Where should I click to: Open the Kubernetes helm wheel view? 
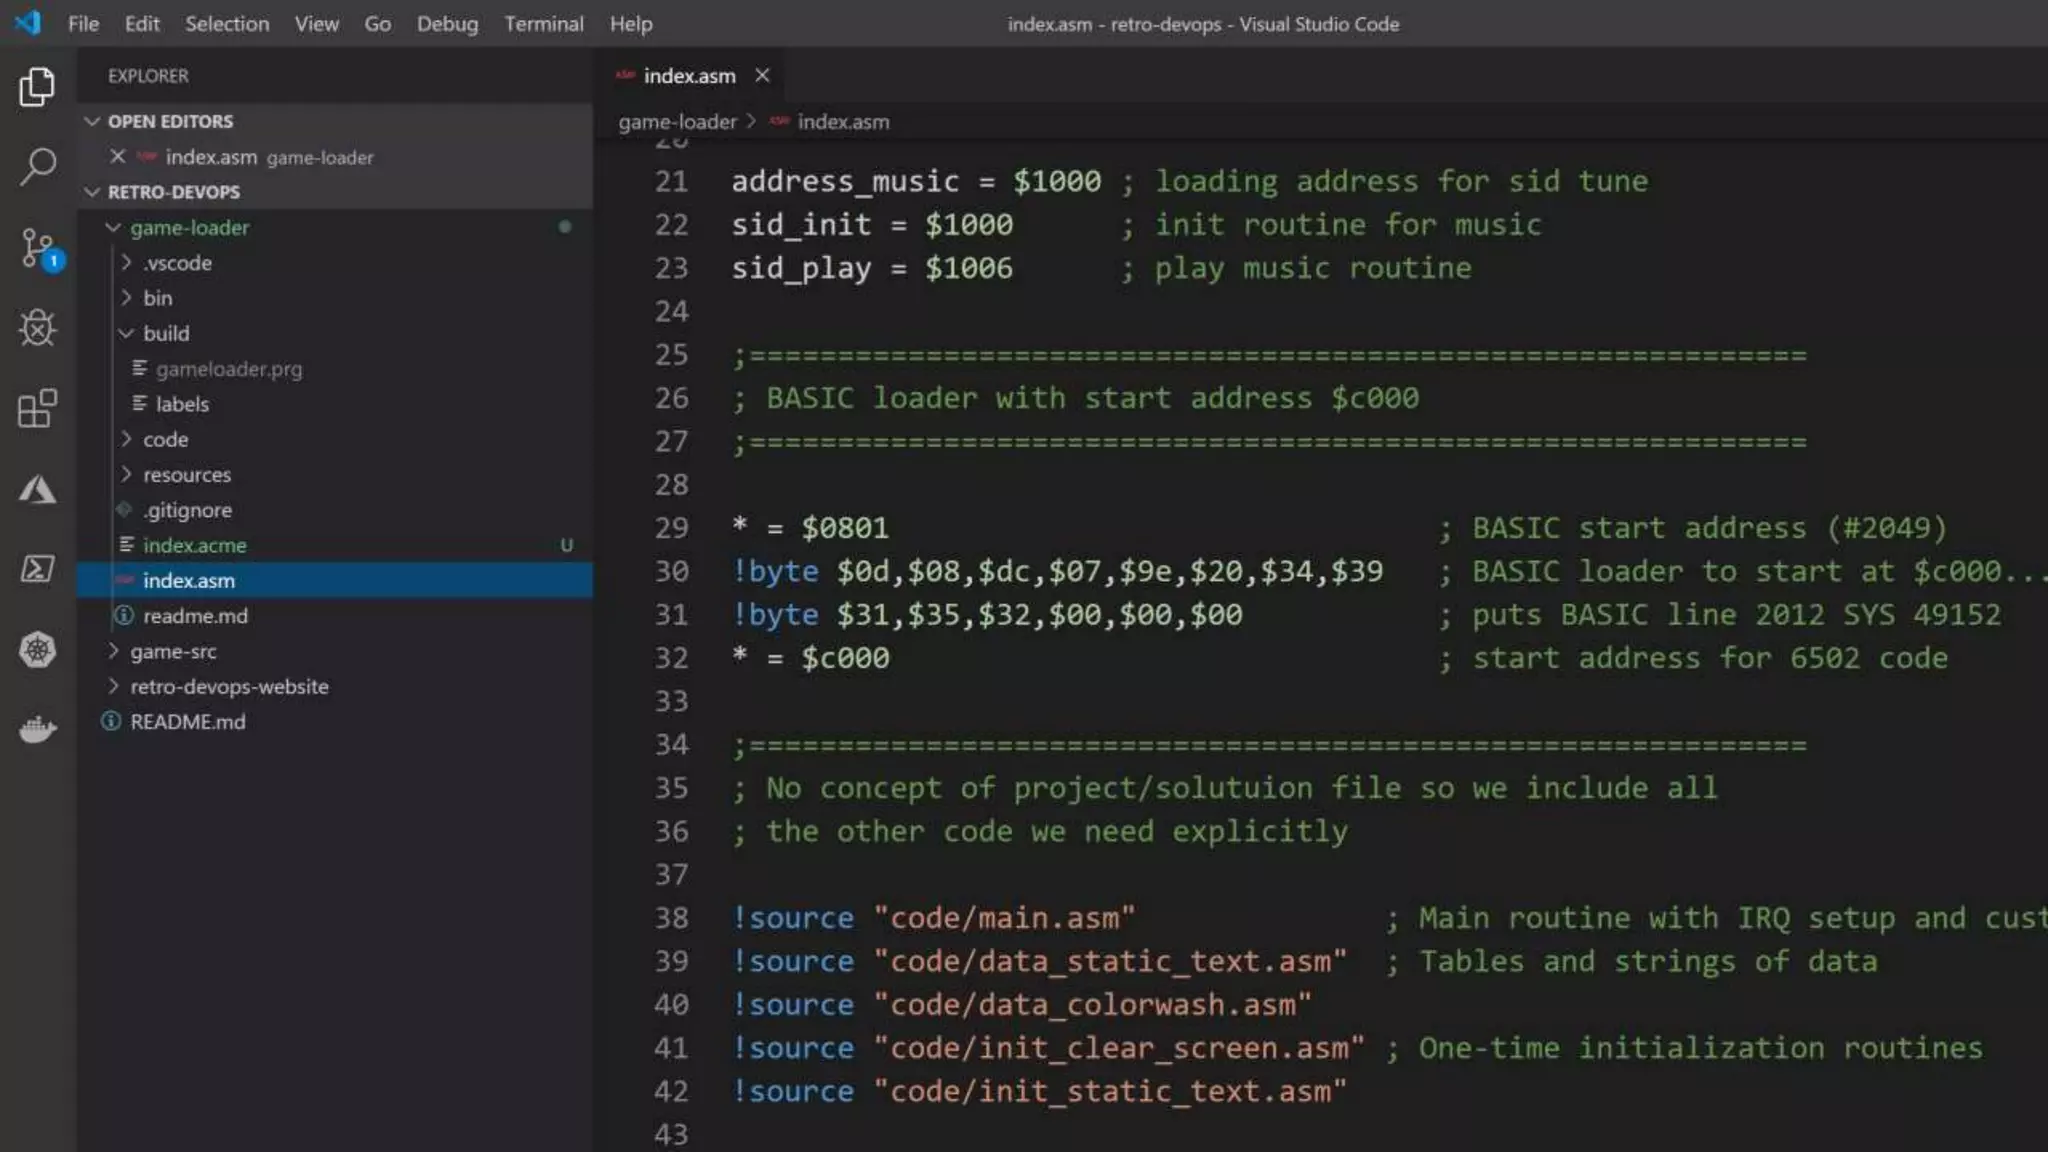pos(37,650)
